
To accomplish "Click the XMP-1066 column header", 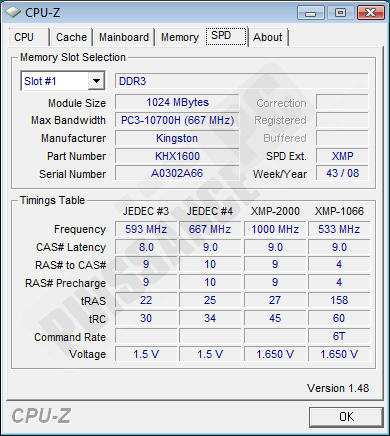I will [339, 211].
